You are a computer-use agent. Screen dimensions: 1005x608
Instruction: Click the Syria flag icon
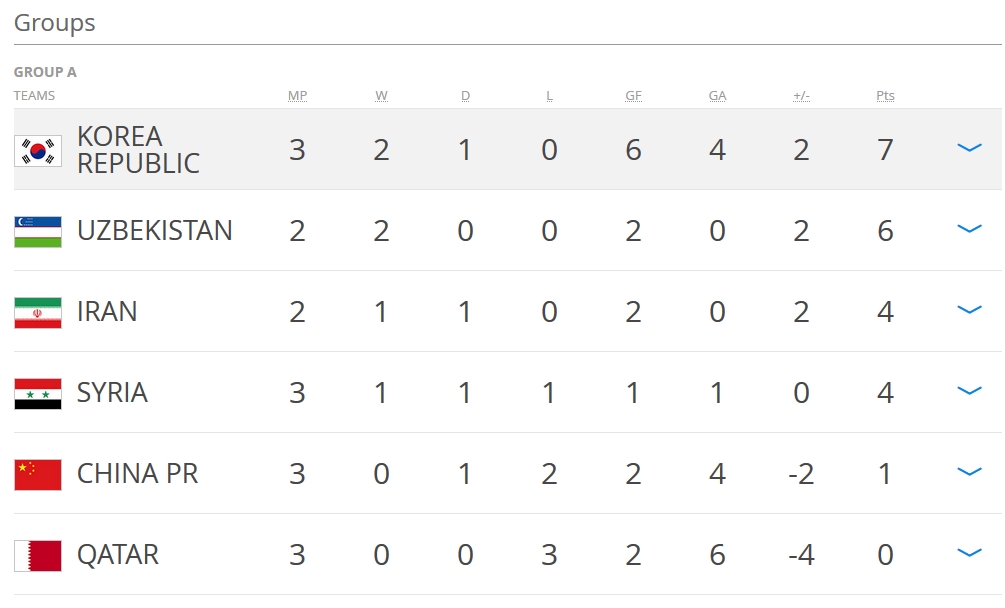[x=38, y=393]
